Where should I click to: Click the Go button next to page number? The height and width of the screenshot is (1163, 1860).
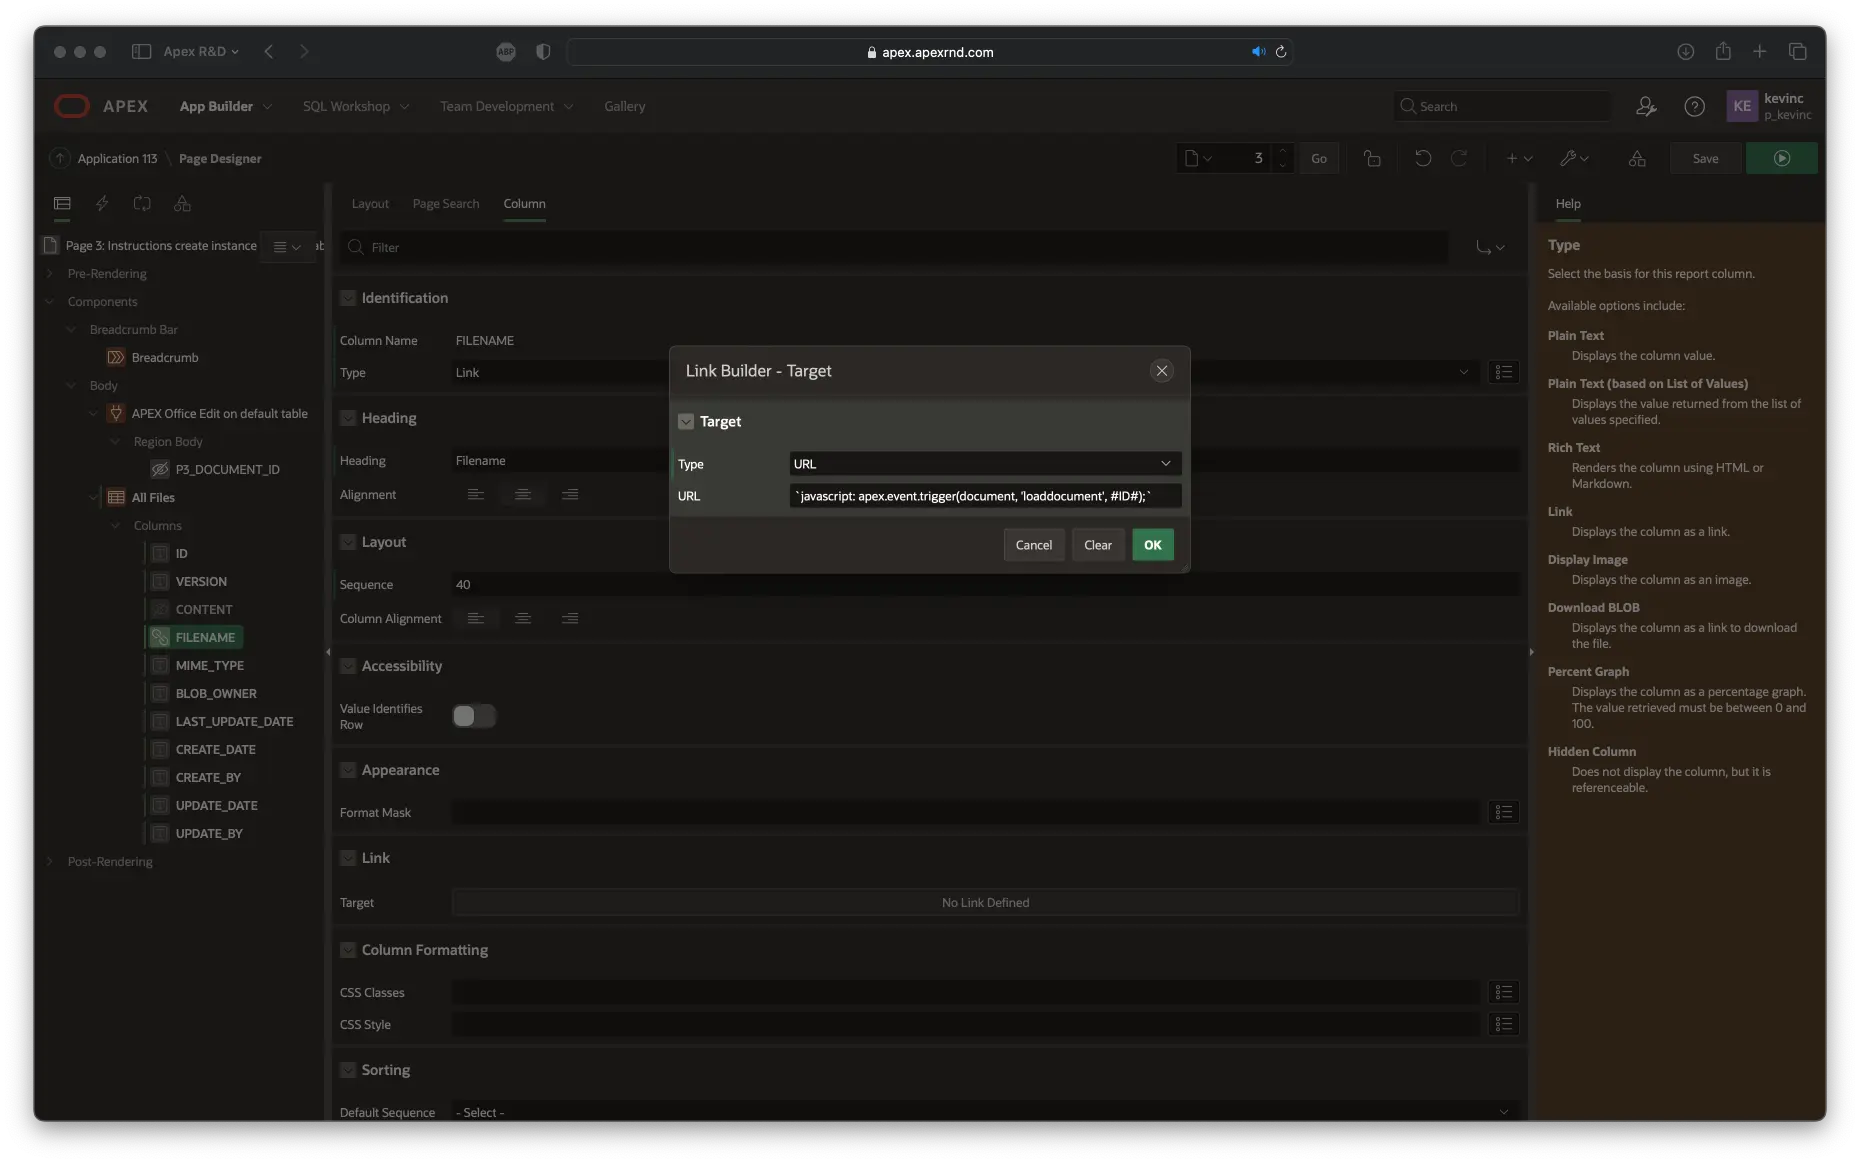pyautogui.click(x=1318, y=158)
